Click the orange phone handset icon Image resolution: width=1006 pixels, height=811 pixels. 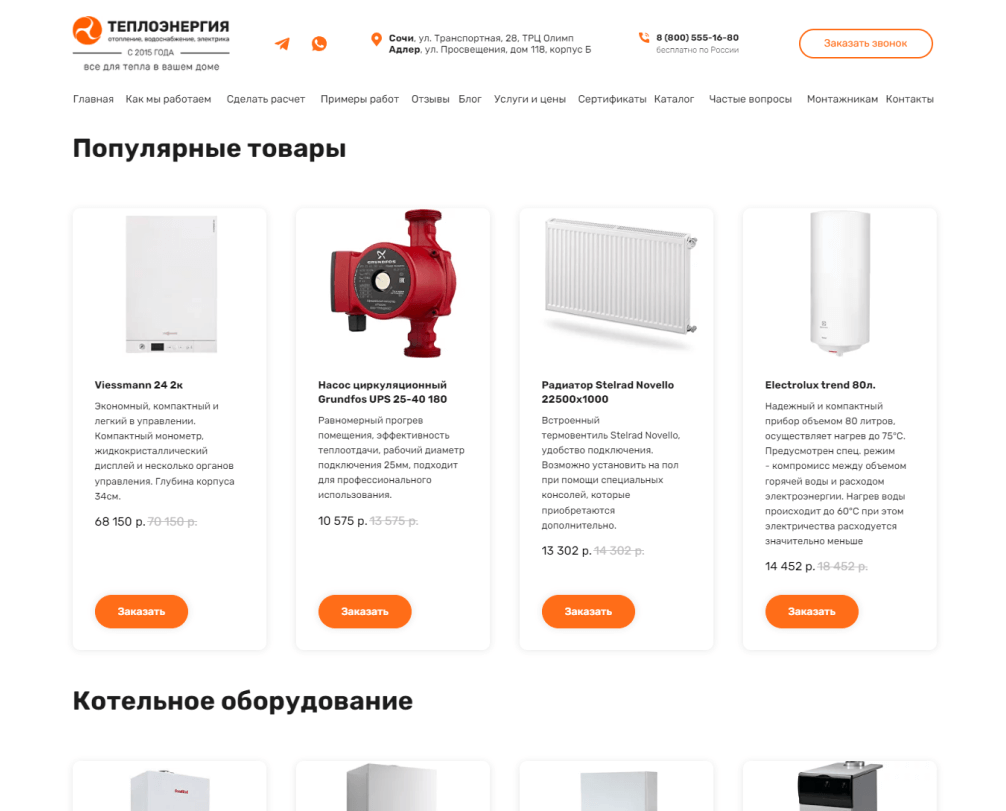tap(644, 37)
